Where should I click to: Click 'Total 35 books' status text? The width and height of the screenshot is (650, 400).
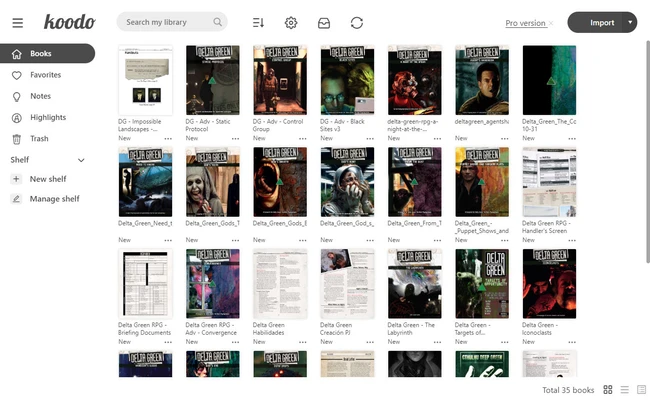pyautogui.click(x=568, y=390)
